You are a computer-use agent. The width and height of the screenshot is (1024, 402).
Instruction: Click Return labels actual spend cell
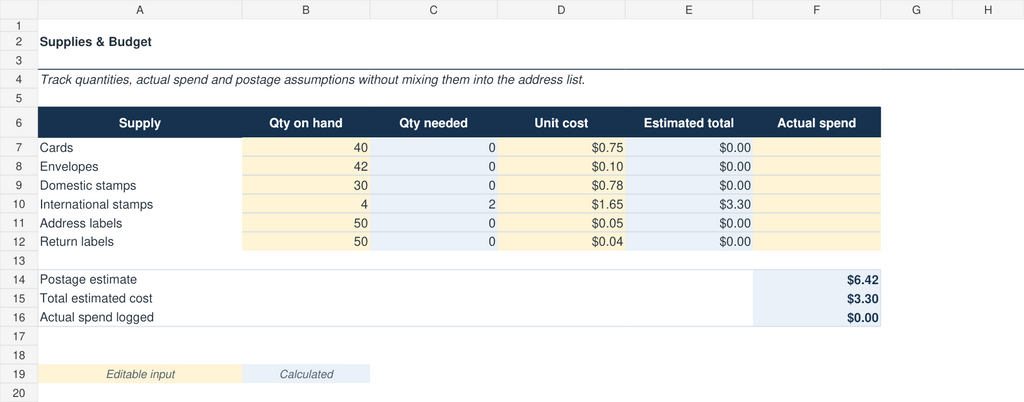tap(816, 241)
